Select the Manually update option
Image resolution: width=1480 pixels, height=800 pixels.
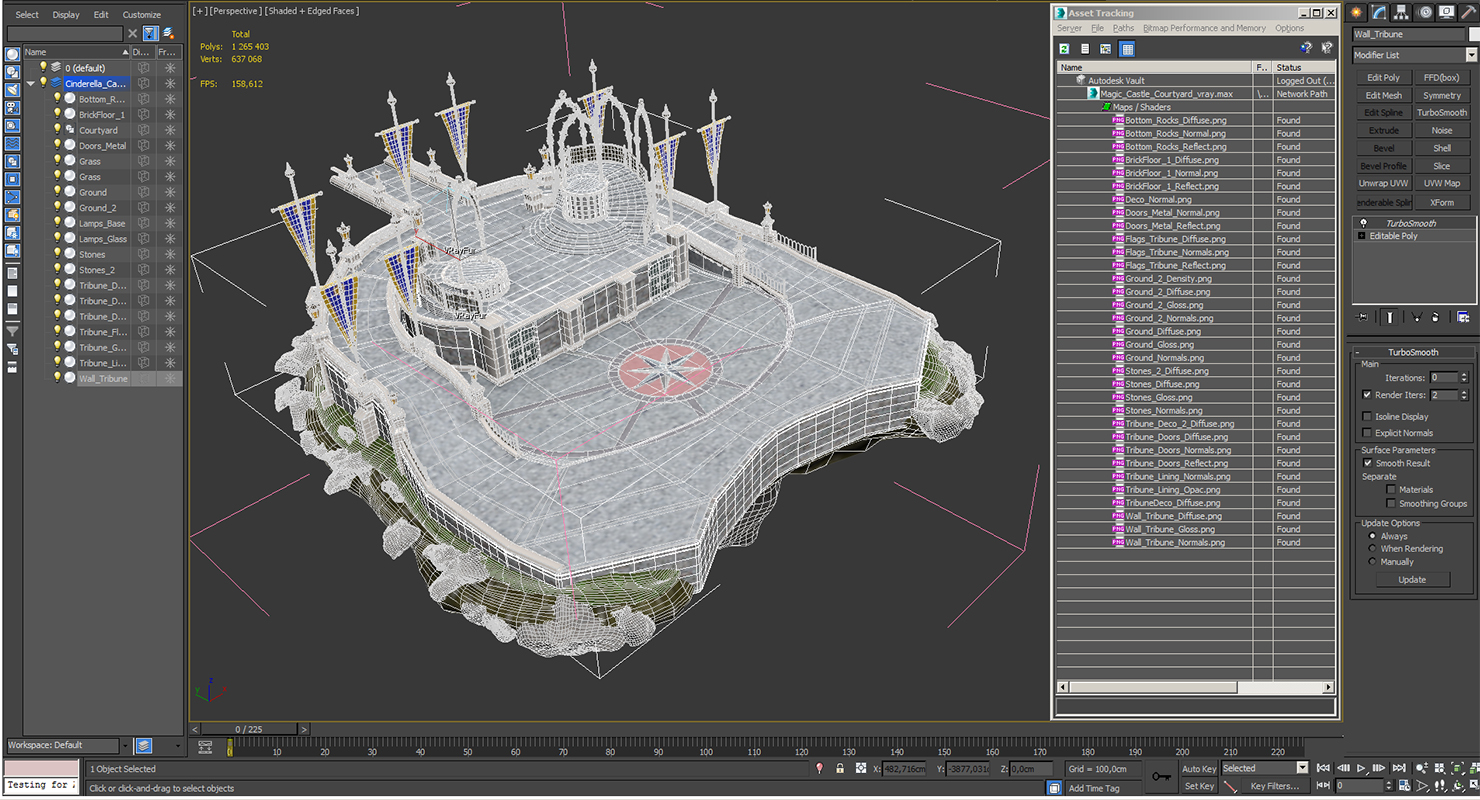[1371, 562]
